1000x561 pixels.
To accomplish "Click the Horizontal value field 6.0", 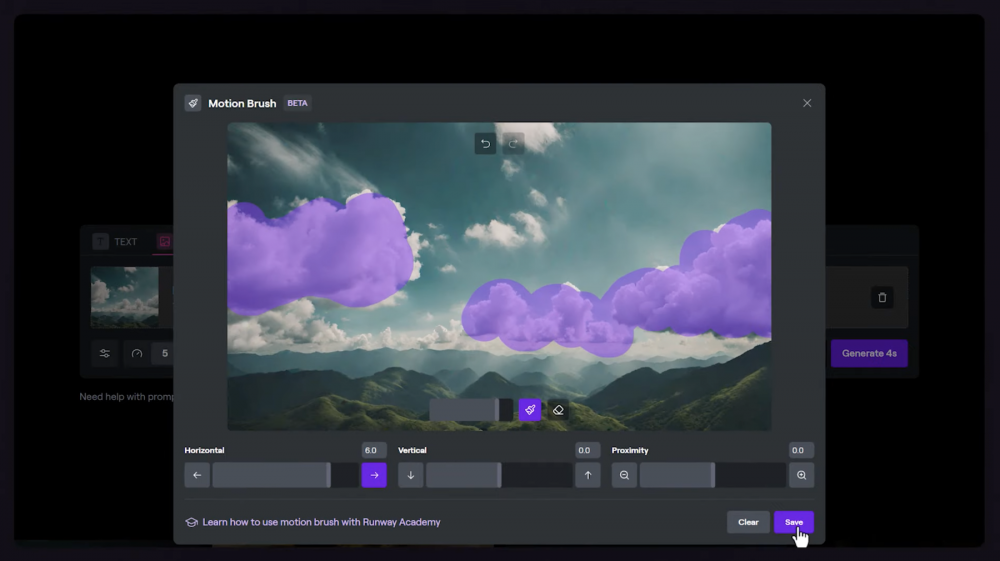I will click(x=374, y=450).
